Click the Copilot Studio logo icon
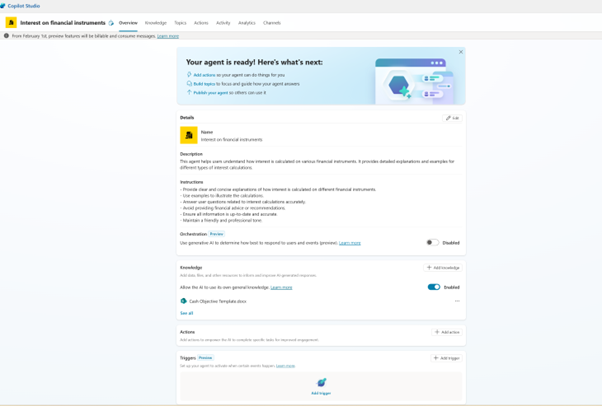 (4, 6)
